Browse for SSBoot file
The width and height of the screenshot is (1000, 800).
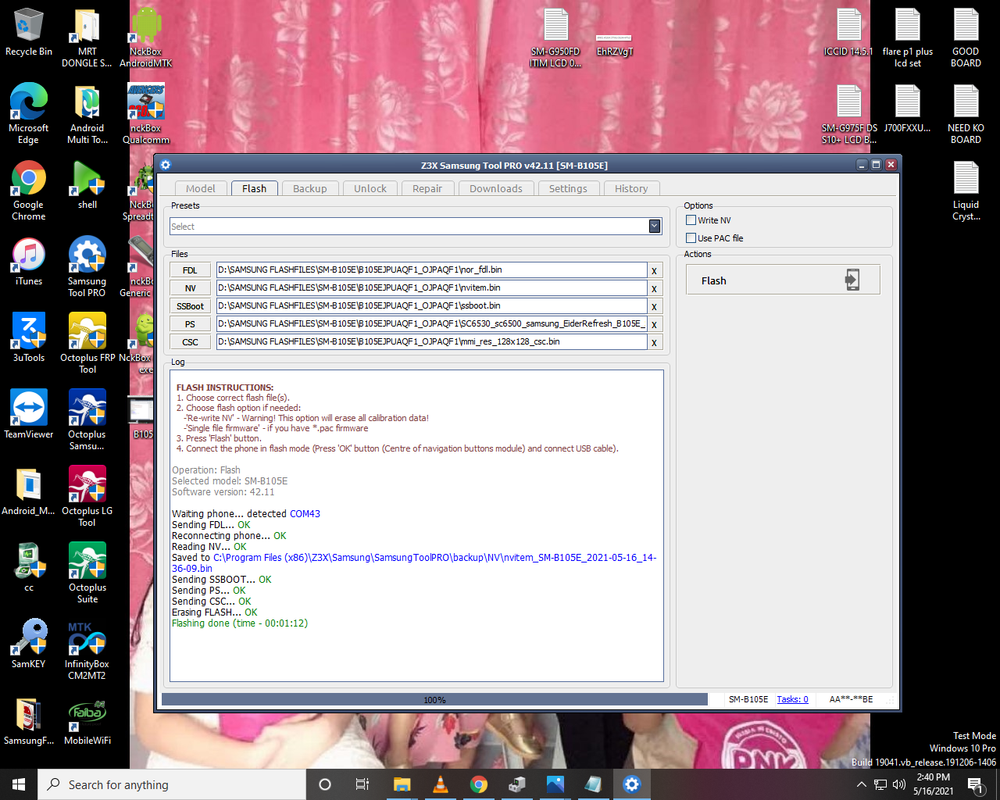[x=190, y=306]
